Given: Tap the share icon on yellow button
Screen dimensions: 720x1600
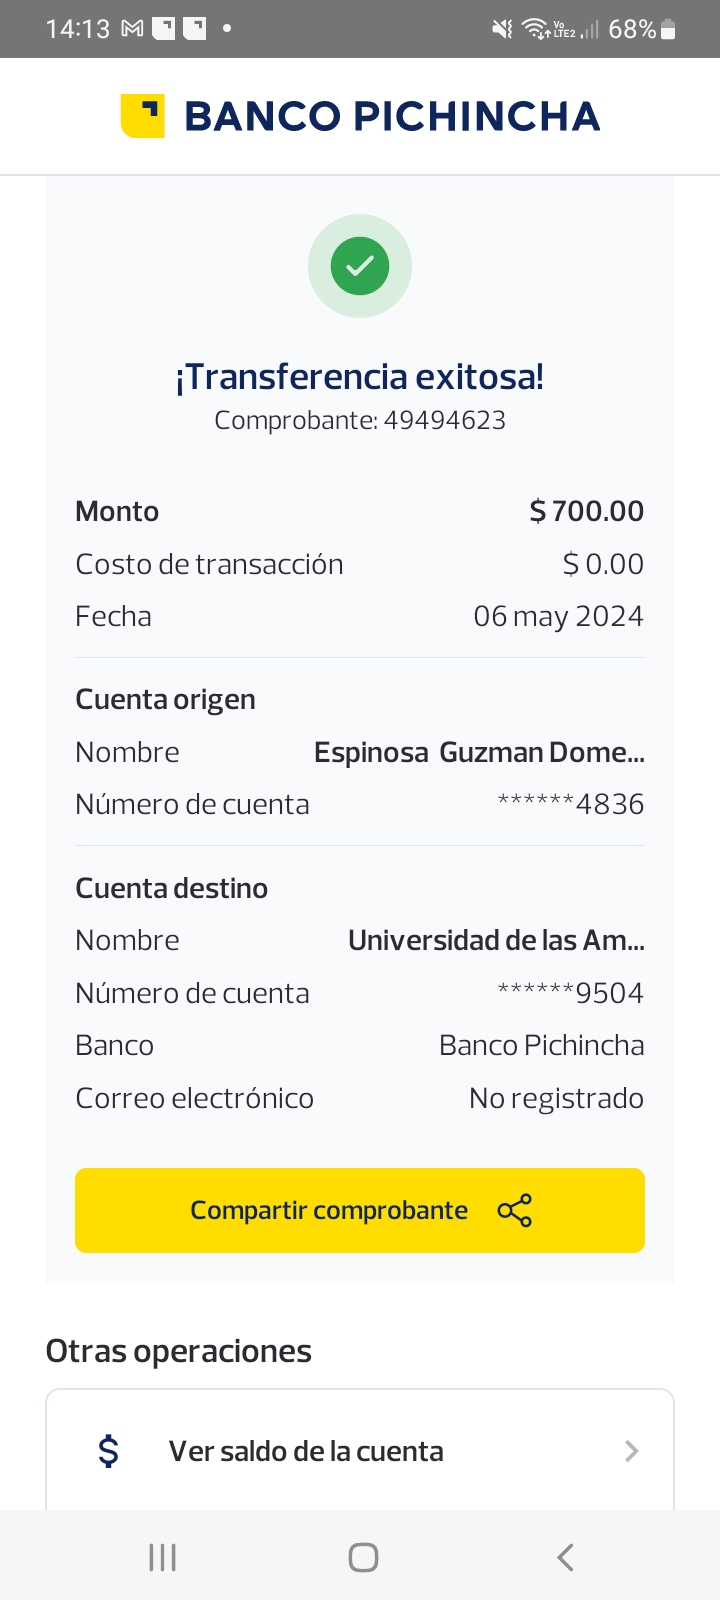Looking at the screenshot, I should pyautogui.click(x=515, y=1211).
